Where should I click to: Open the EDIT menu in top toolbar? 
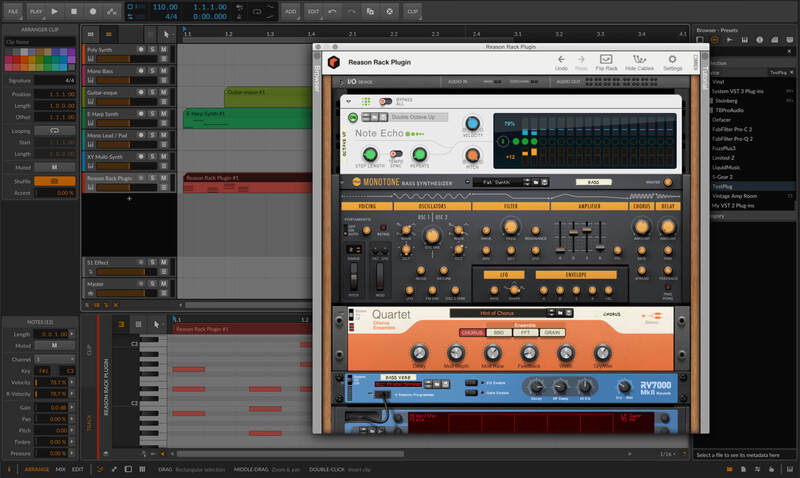click(313, 11)
